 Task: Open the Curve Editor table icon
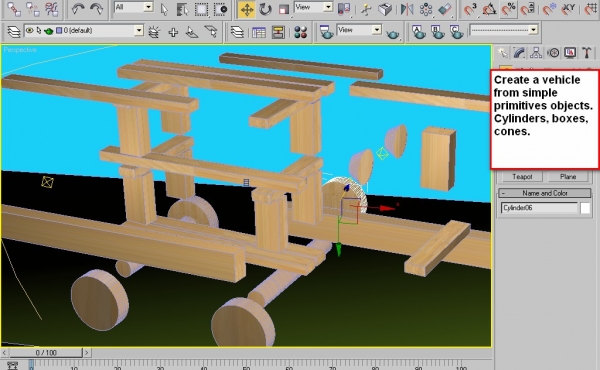pyautogui.click(x=259, y=33)
